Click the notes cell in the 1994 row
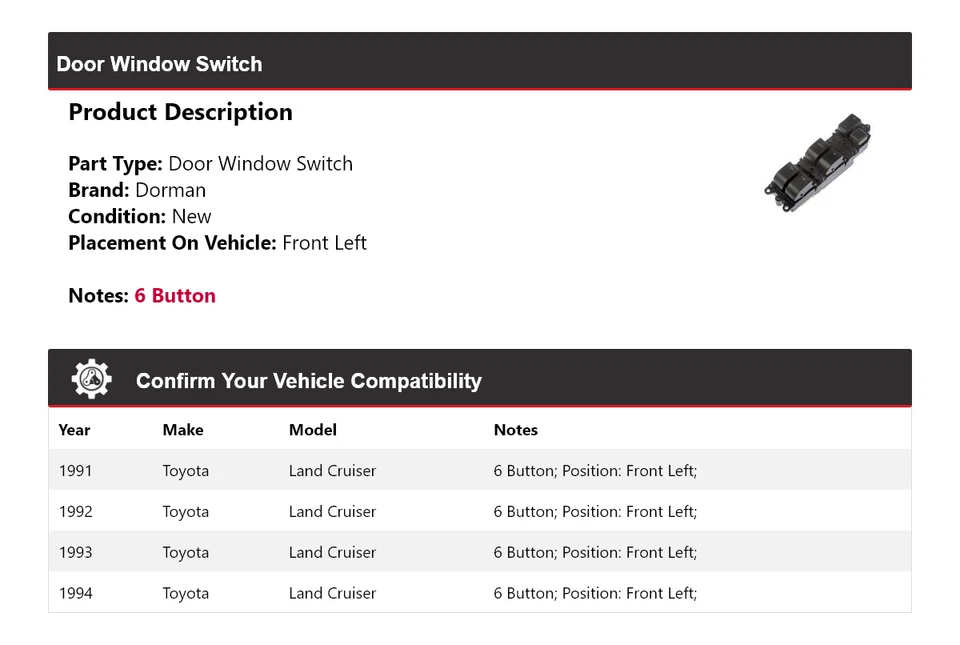 pyautogui.click(x=595, y=593)
